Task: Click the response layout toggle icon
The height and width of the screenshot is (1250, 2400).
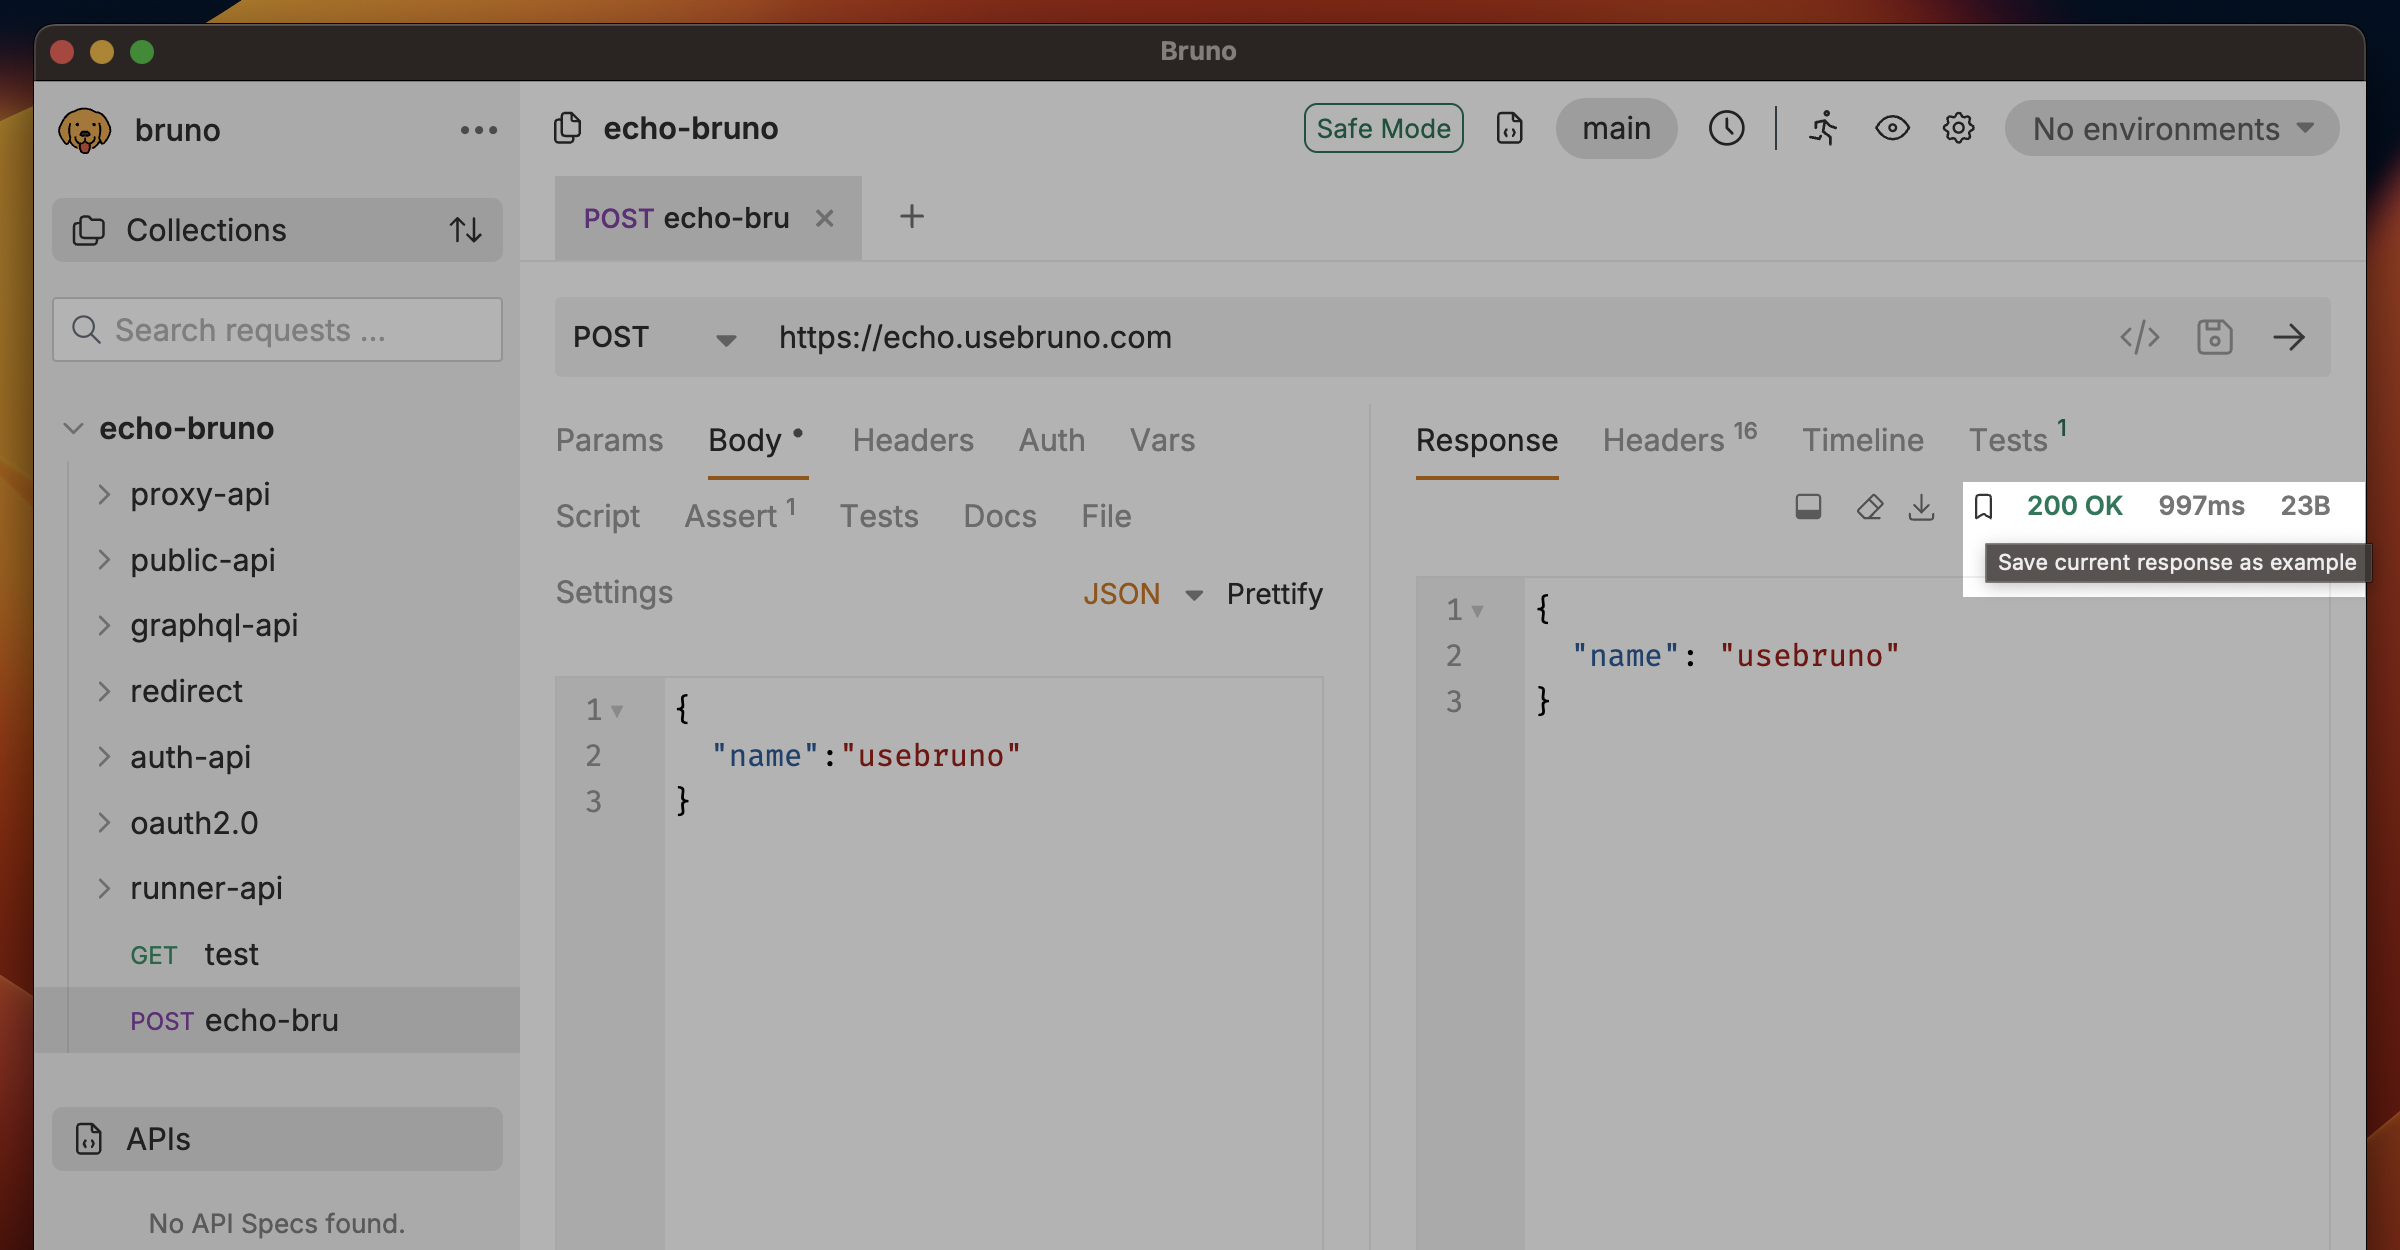Action: [1808, 507]
